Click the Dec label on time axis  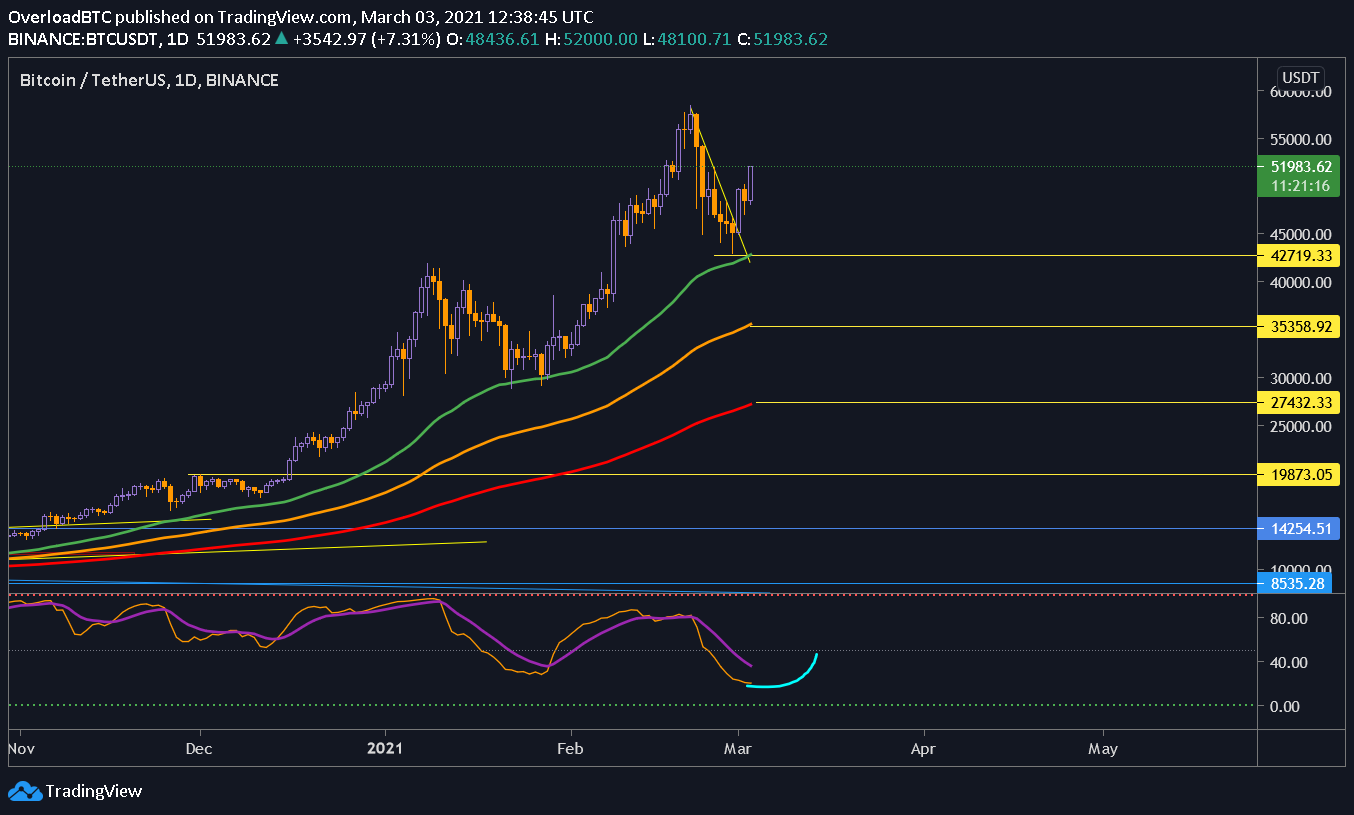199,747
